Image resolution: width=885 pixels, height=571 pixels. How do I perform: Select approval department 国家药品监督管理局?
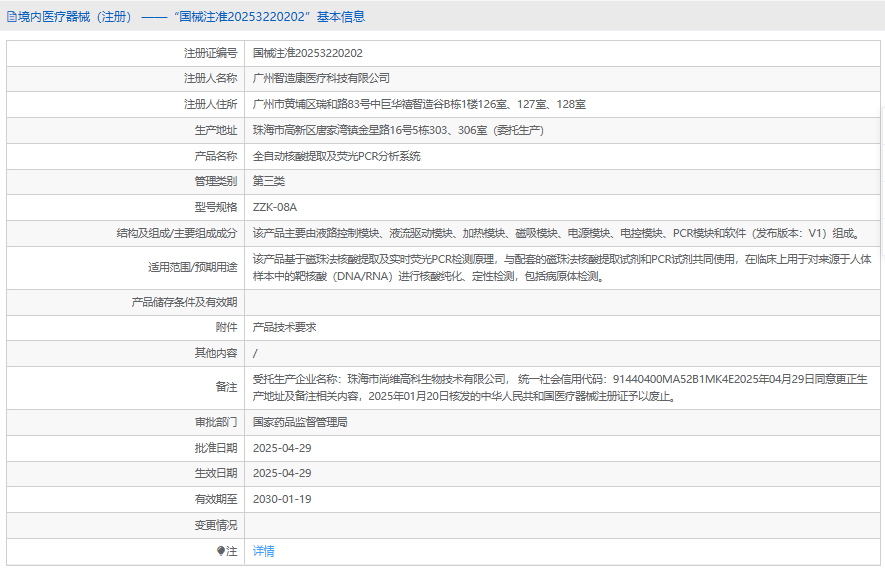300,422
